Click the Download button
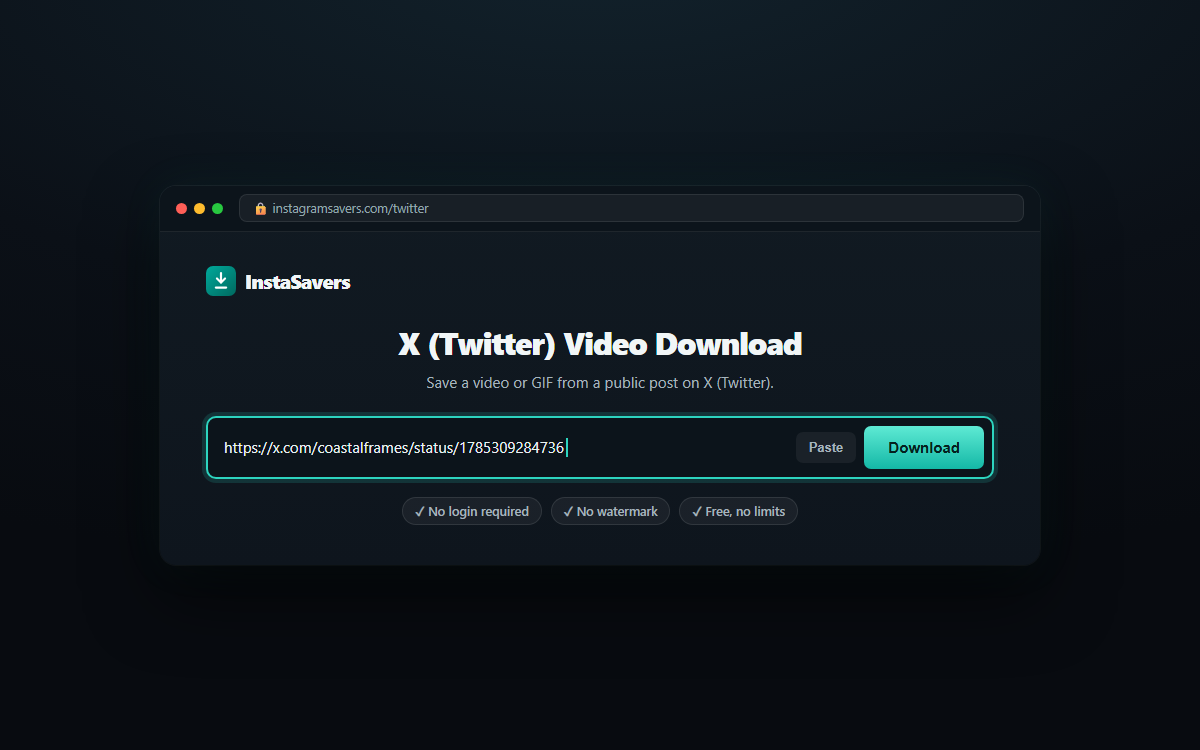 [924, 447]
